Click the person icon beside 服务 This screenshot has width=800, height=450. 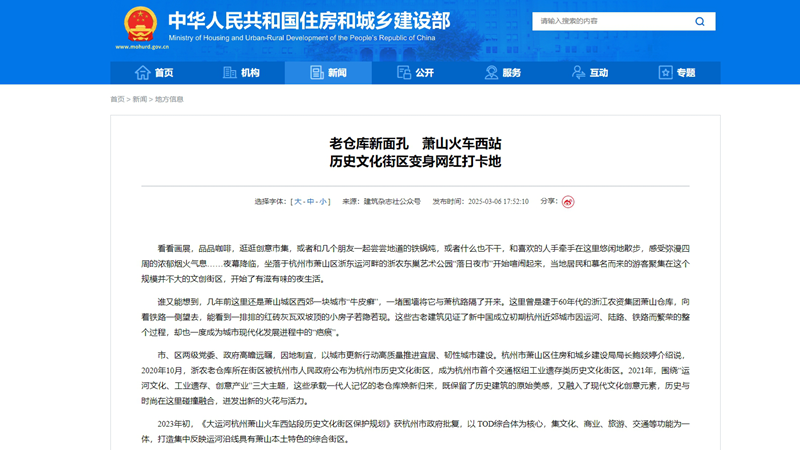pos(491,73)
